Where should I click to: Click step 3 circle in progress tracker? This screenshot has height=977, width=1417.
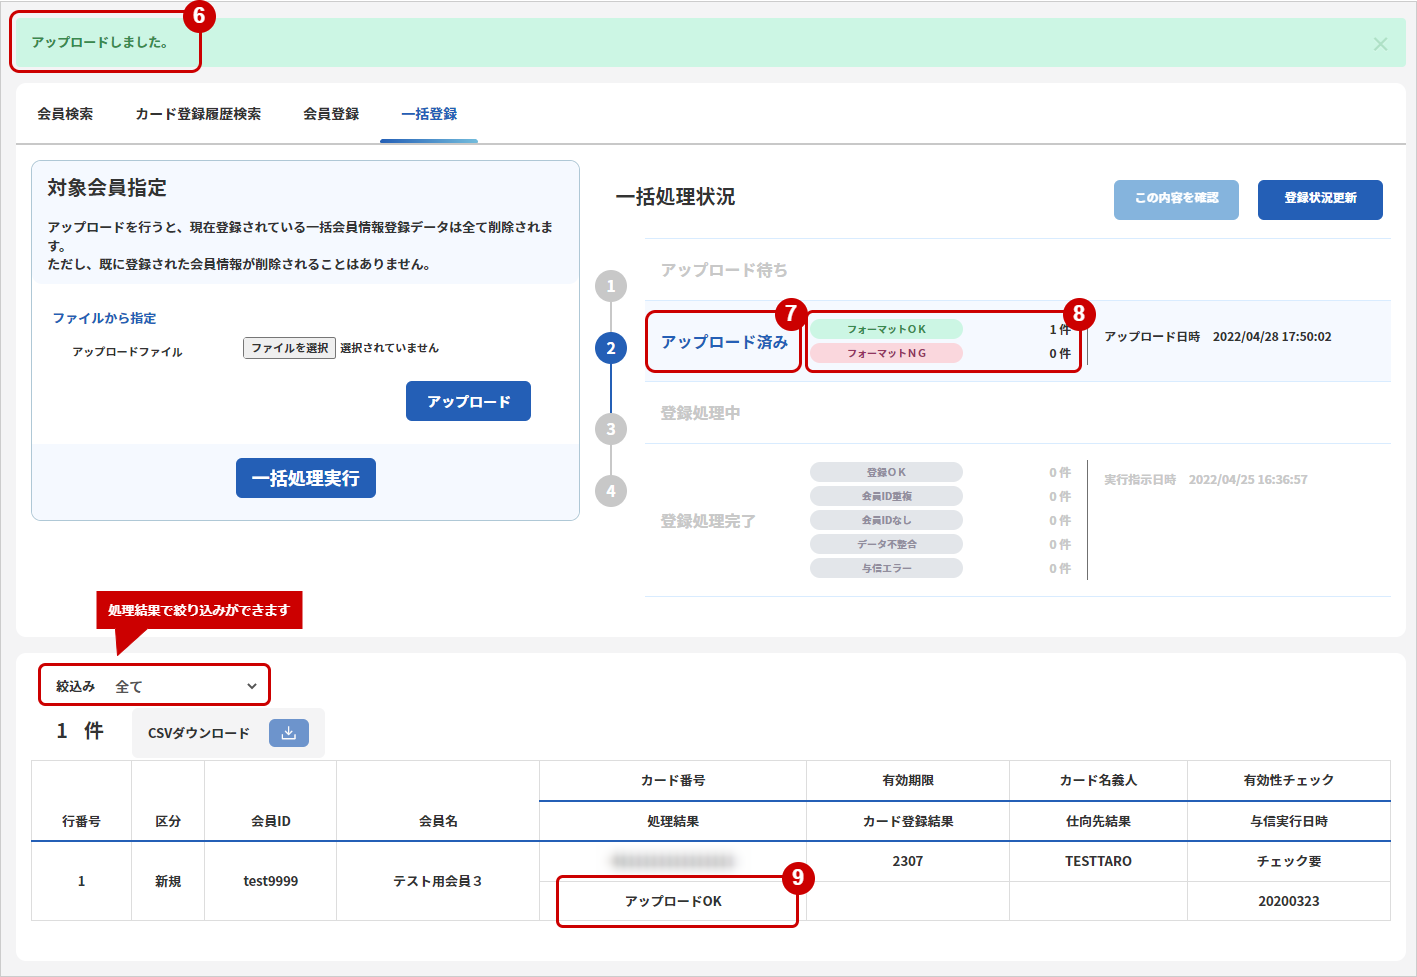pyautogui.click(x=611, y=429)
